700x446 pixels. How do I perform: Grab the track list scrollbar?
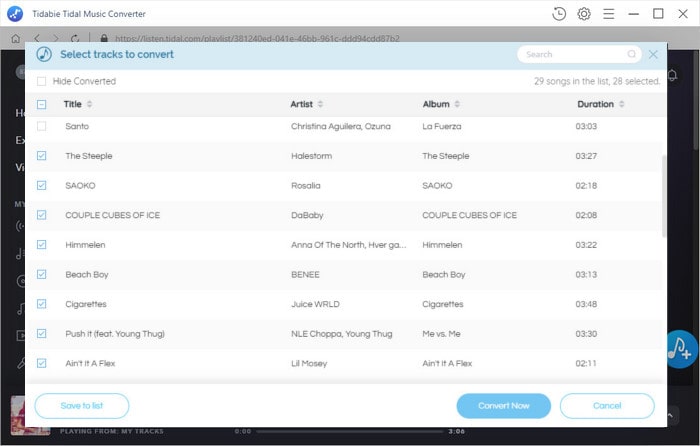pos(664,196)
